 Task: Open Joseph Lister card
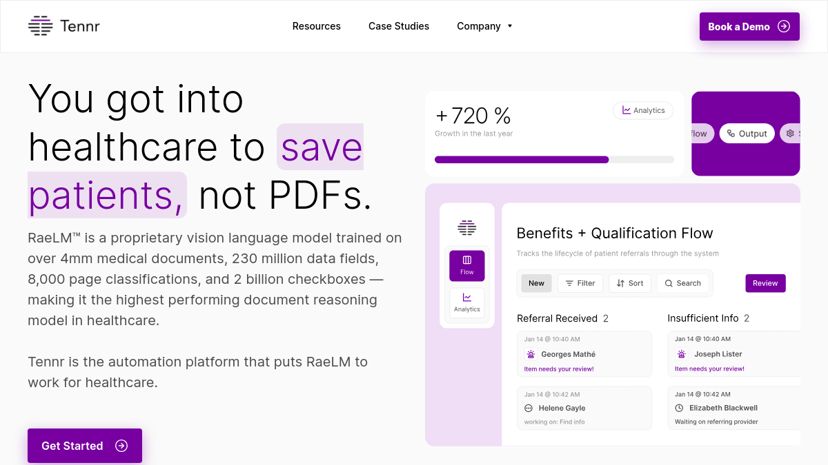click(734, 354)
